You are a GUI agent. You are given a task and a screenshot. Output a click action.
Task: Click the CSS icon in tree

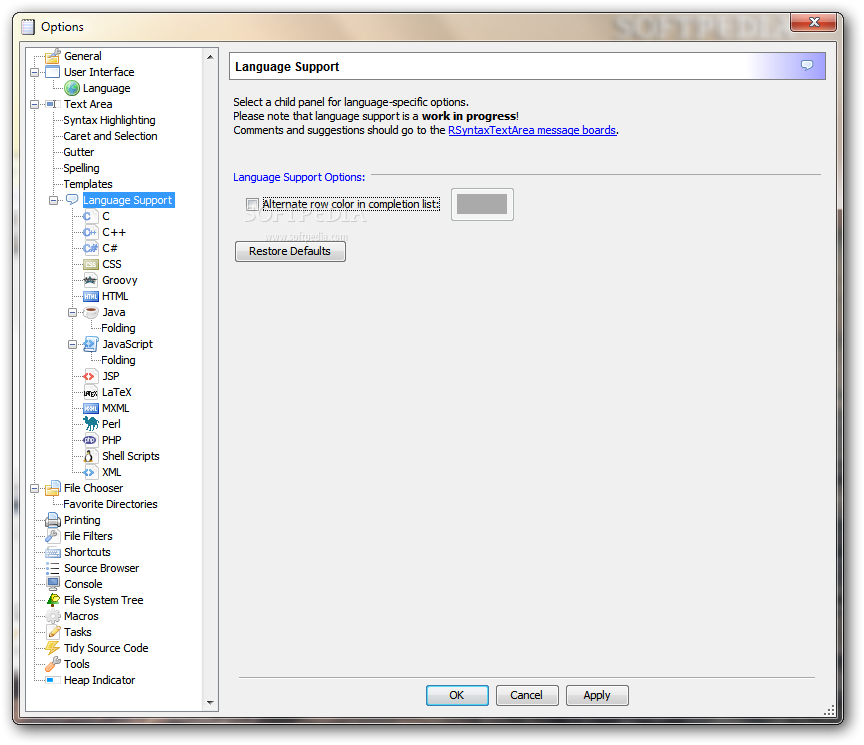(90, 264)
